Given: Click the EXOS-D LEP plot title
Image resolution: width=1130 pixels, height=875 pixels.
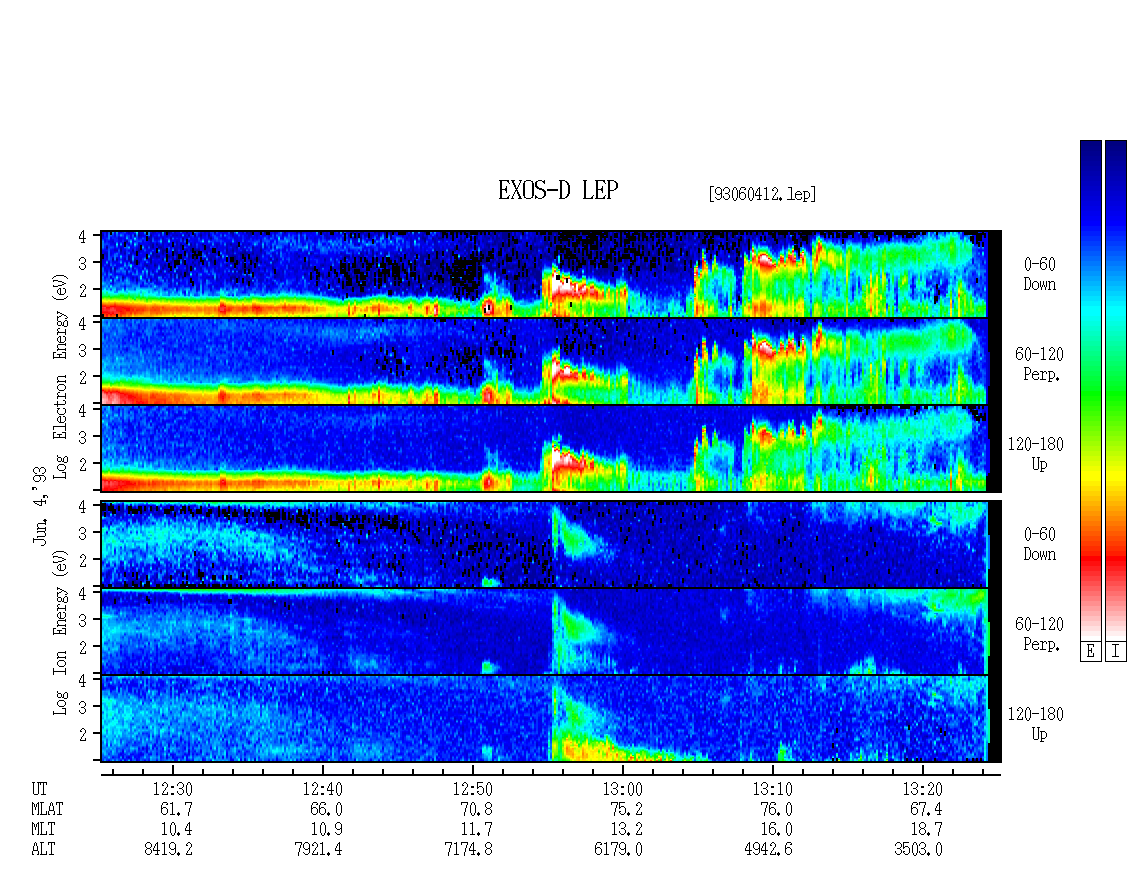Looking at the screenshot, I should [558, 190].
